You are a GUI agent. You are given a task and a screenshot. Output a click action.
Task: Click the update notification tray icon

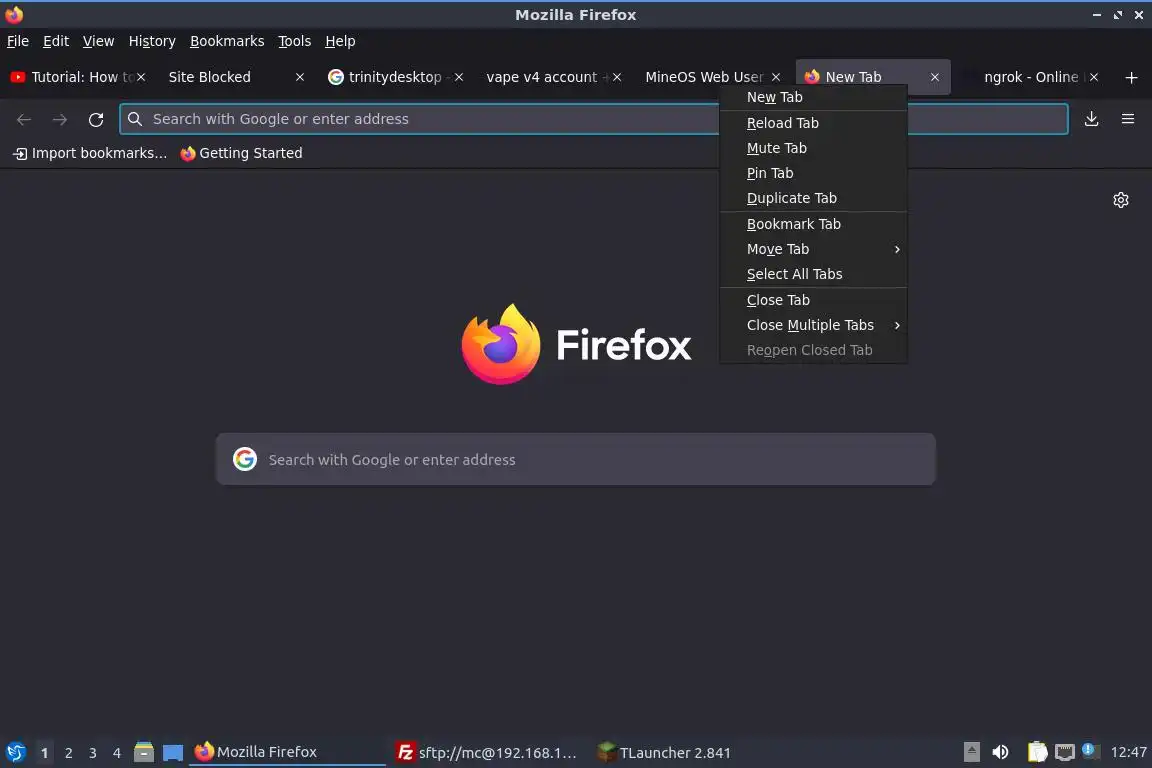click(1089, 750)
